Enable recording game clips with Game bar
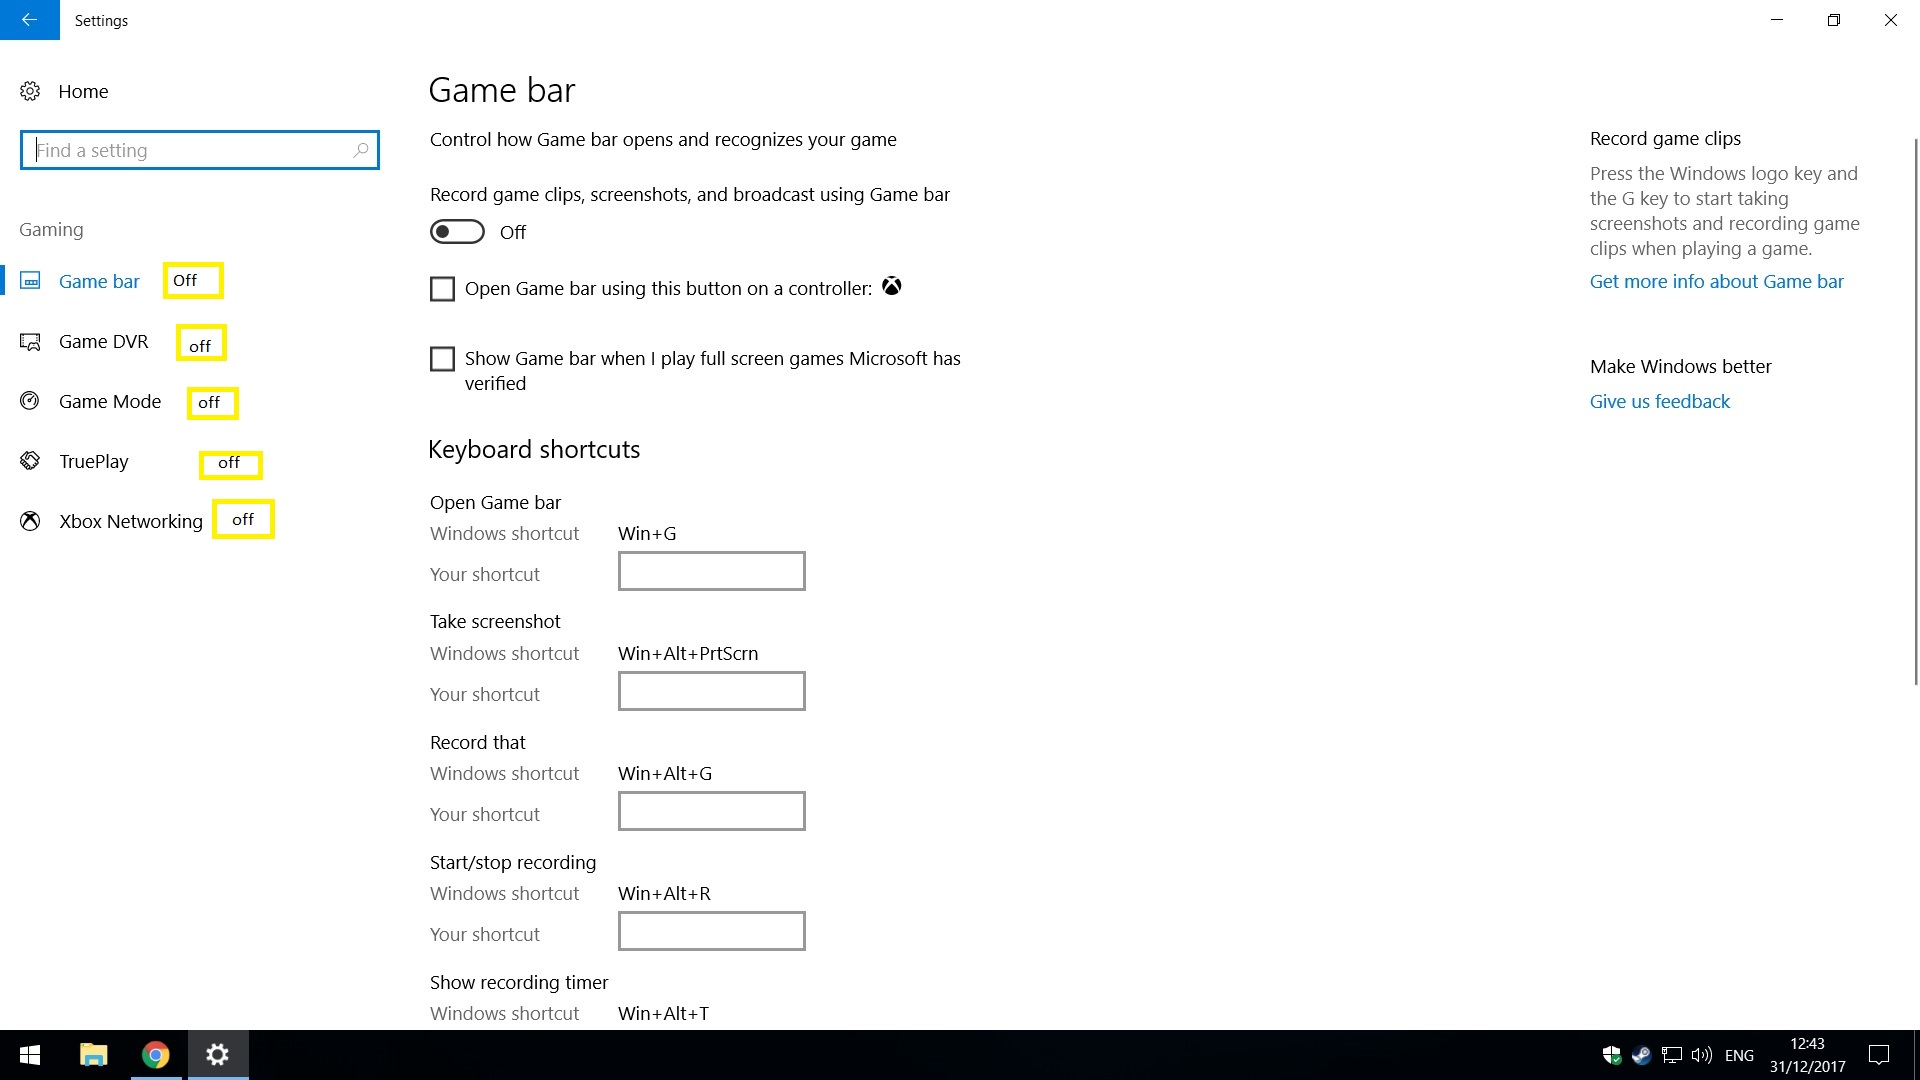 pyautogui.click(x=457, y=231)
